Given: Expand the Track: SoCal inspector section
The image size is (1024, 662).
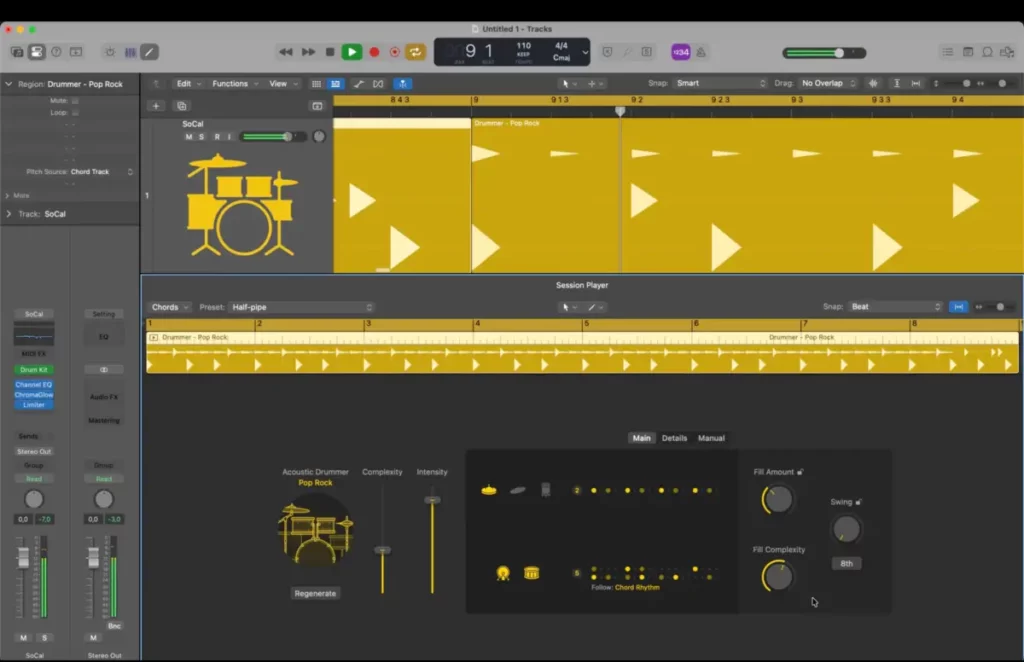Looking at the screenshot, I should click(9, 214).
